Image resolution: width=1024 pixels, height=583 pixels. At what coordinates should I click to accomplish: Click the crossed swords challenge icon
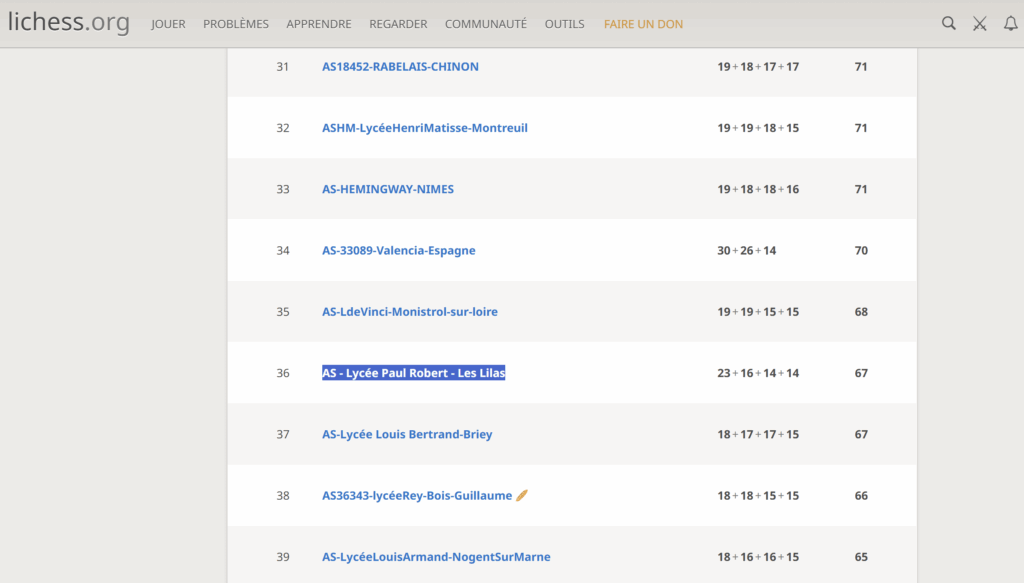coord(979,24)
